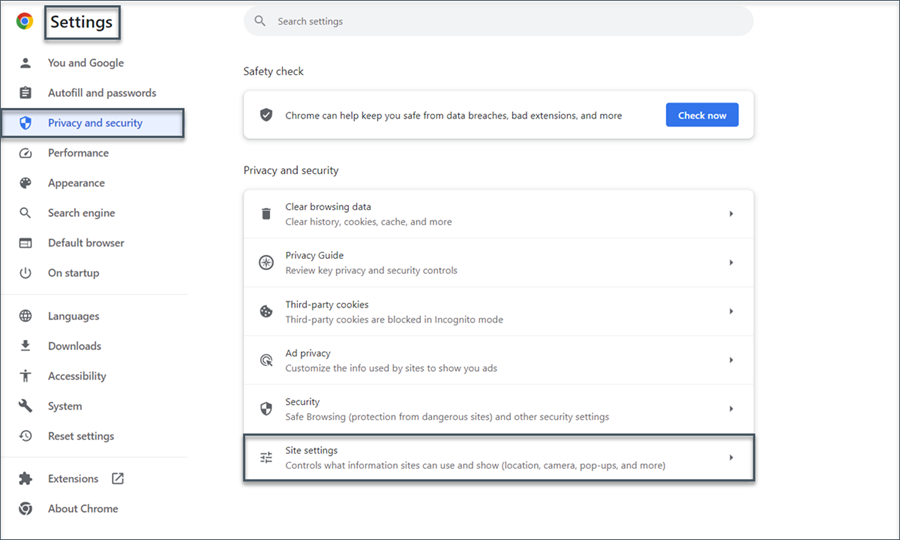
Task: Click the Safety check heading
Action: tap(273, 71)
